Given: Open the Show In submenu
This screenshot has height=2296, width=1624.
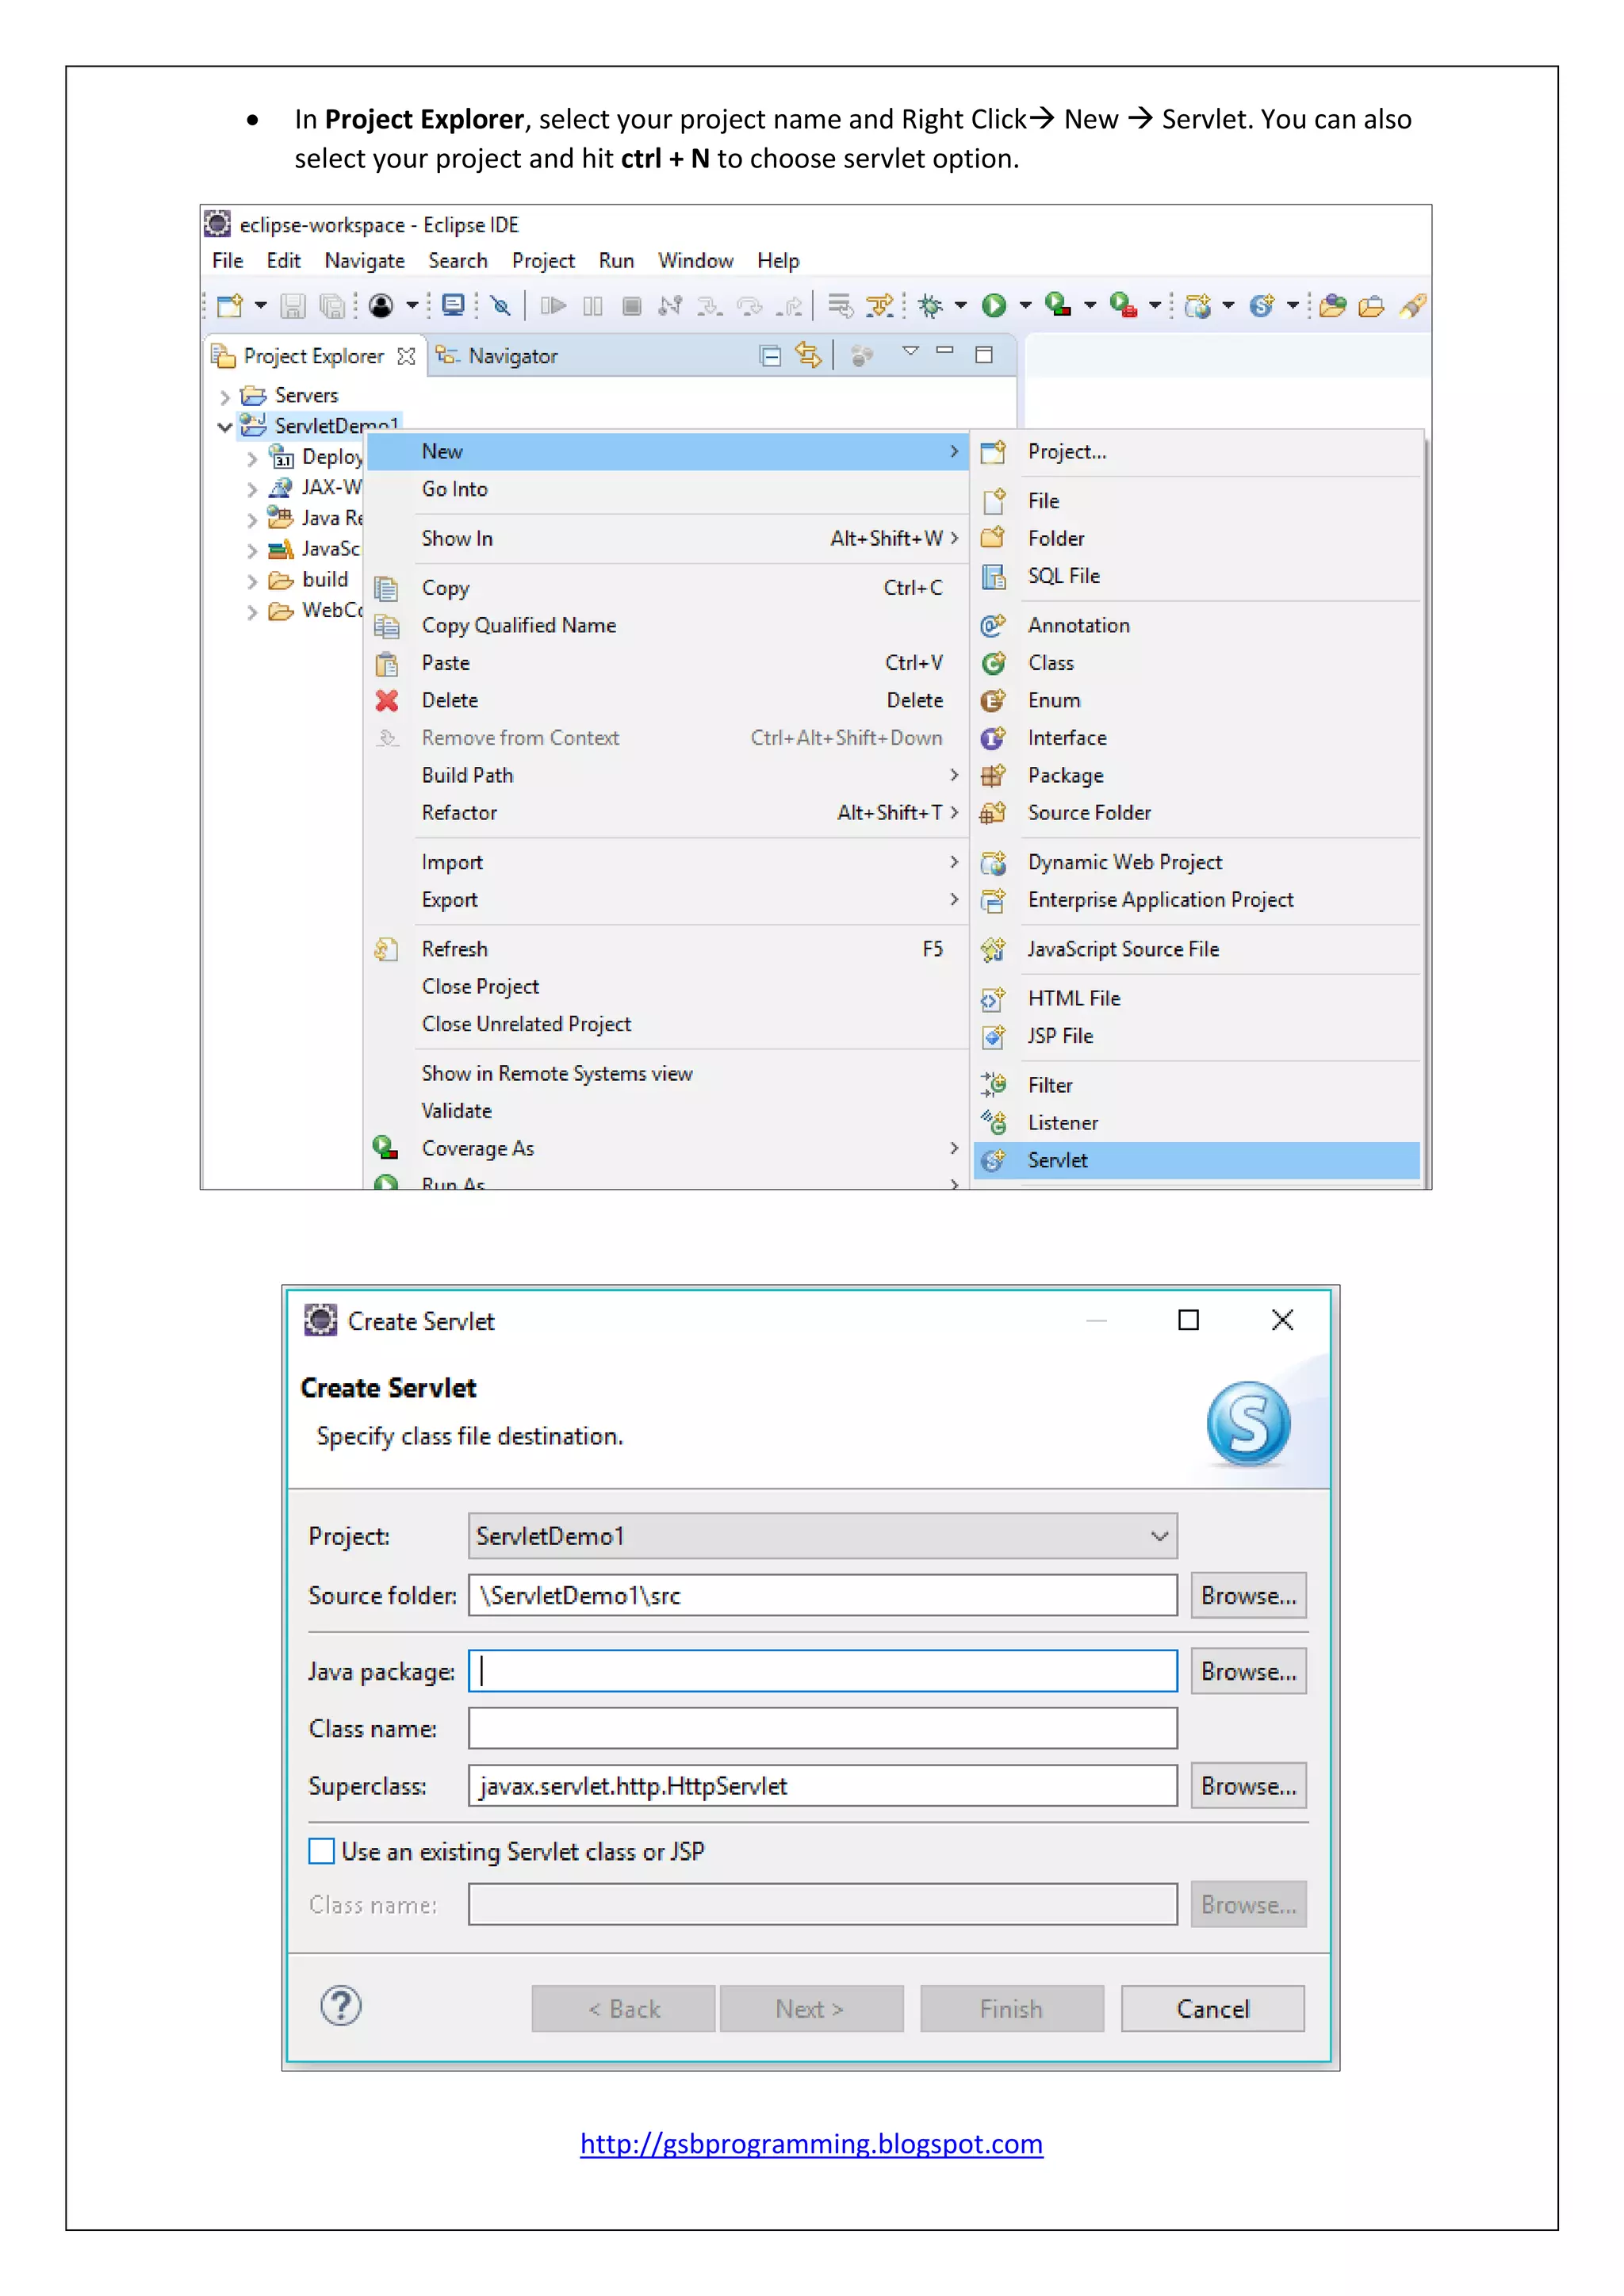Looking at the screenshot, I should click(x=667, y=539).
